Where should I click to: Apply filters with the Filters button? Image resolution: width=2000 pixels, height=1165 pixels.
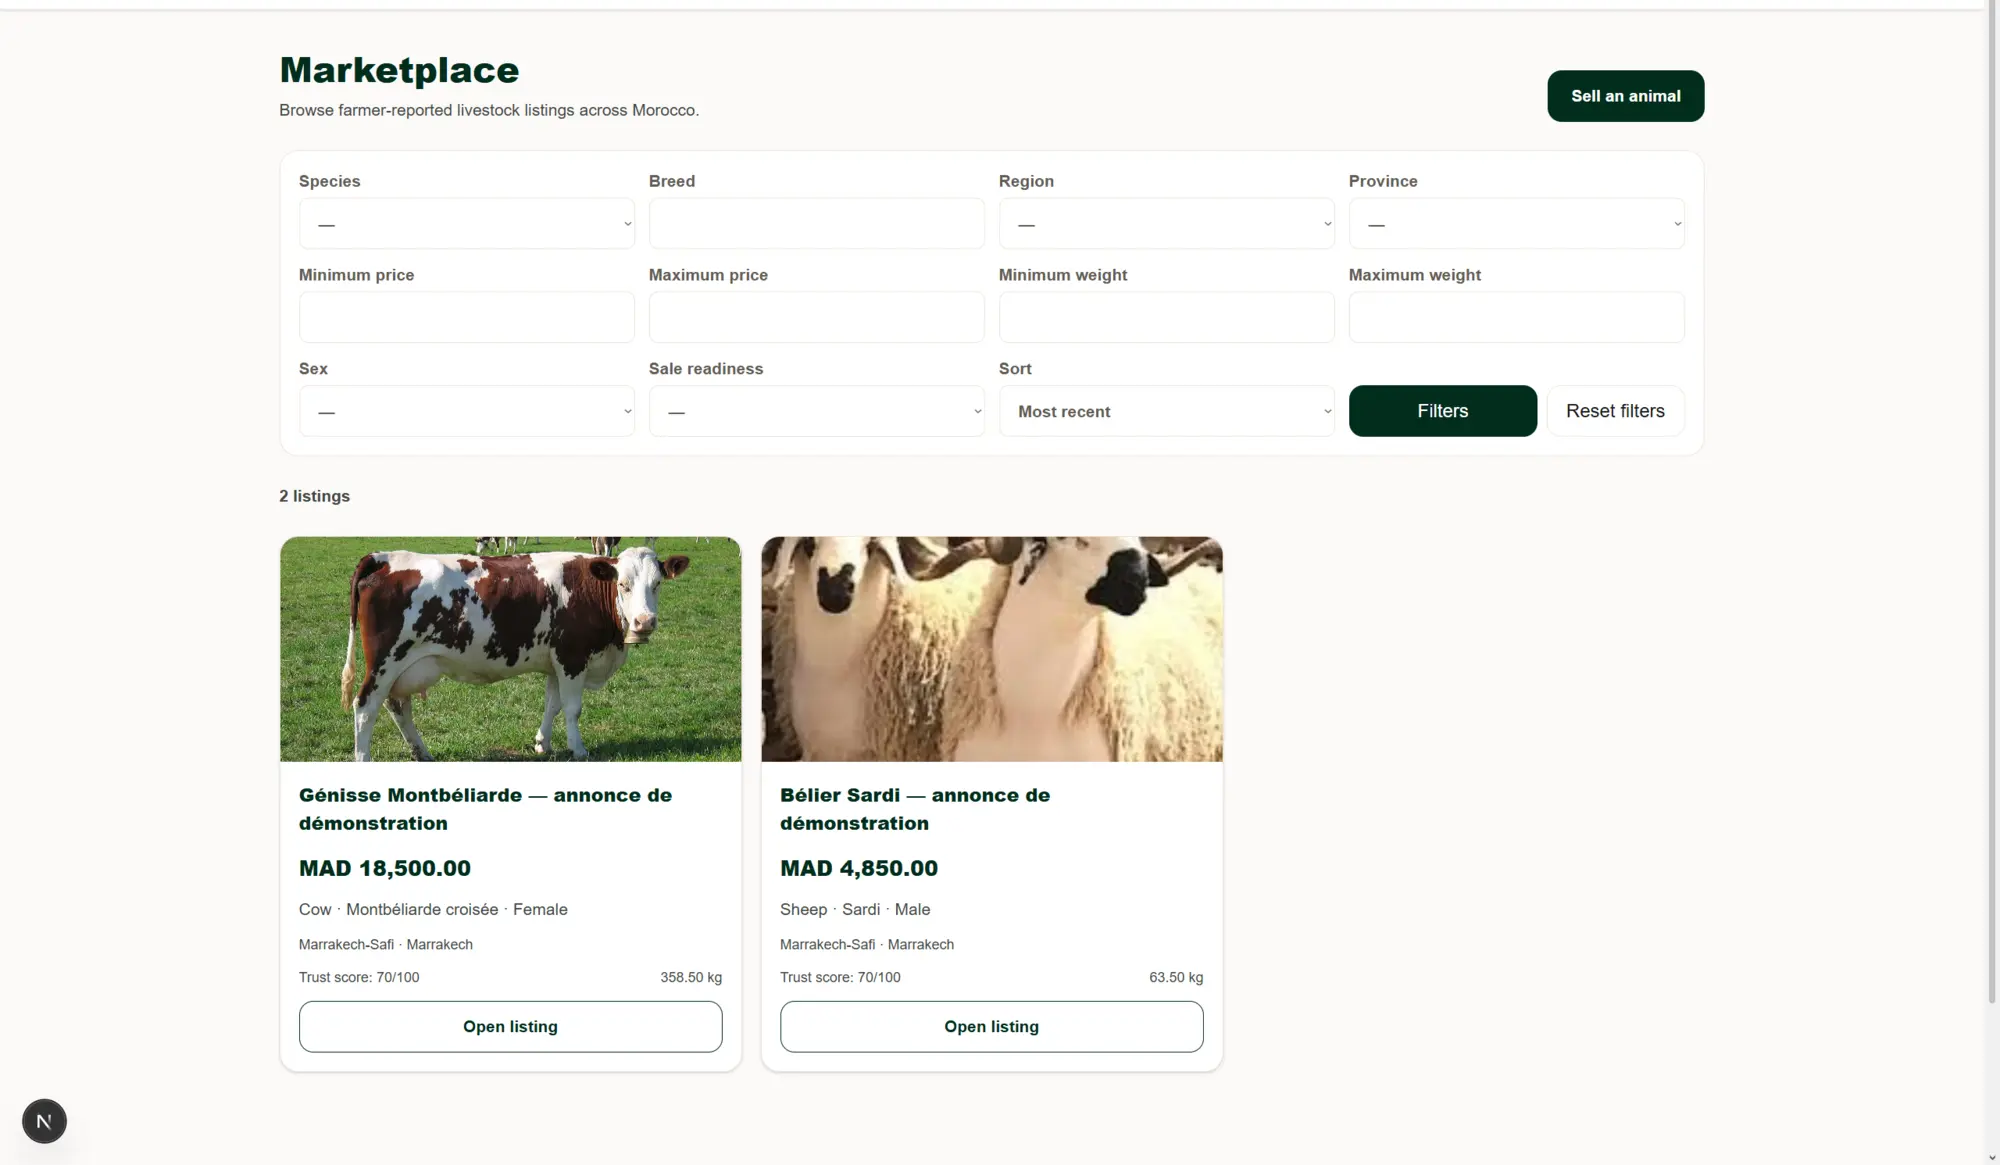tap(1442, 411)
